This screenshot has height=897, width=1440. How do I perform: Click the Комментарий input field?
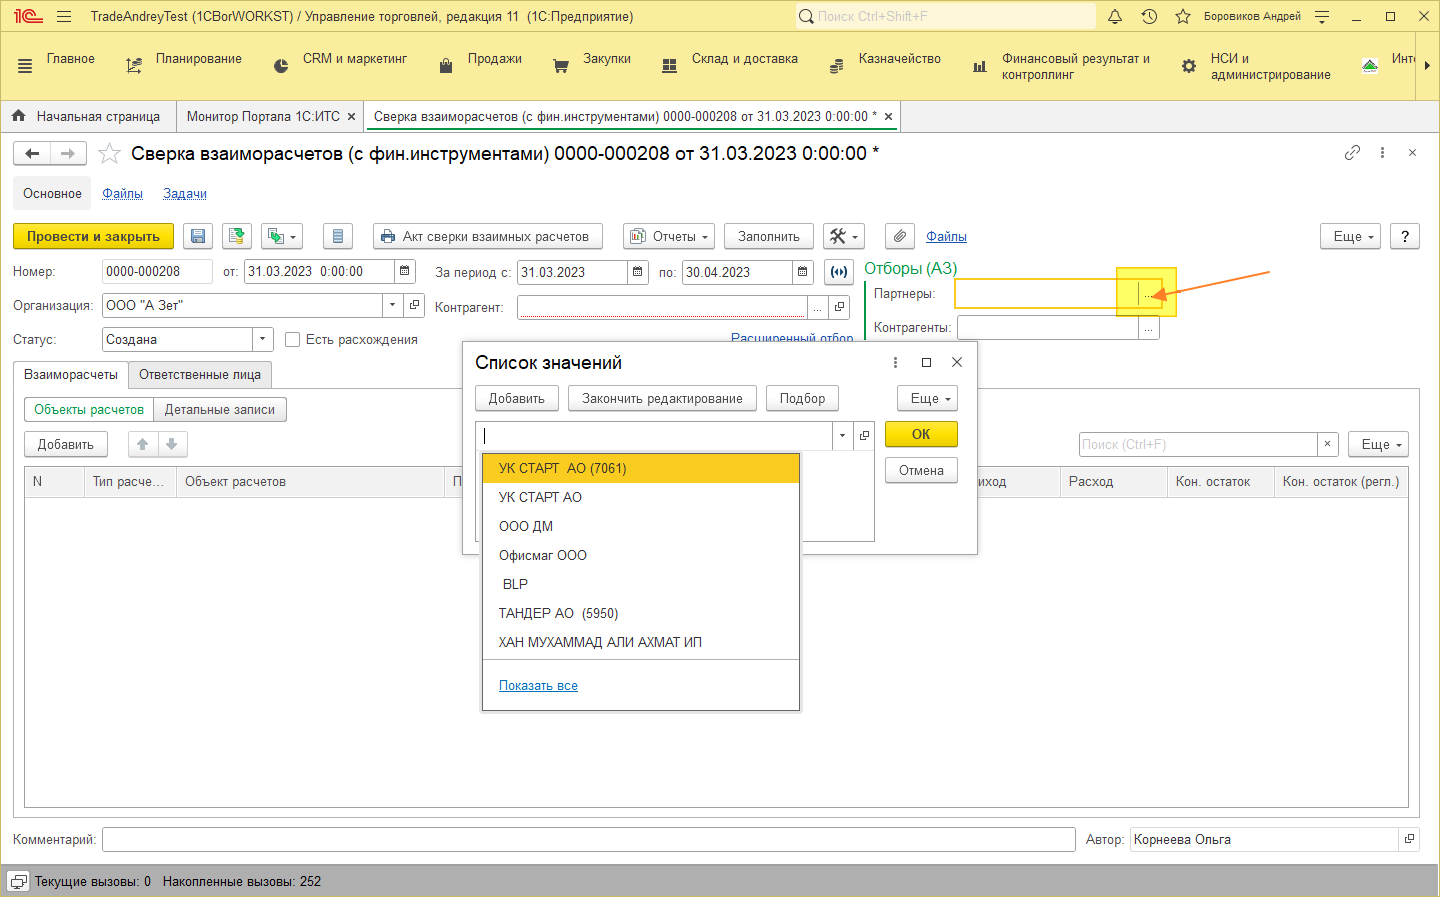tap(588, 840)
